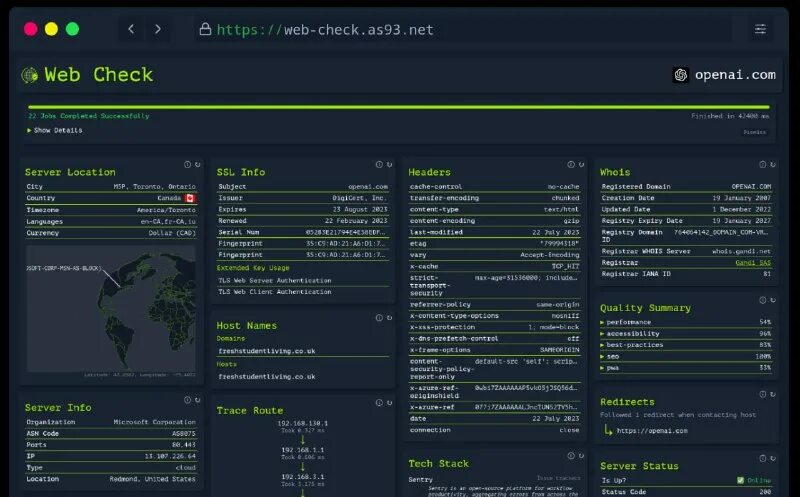
Task: Expand the seo score row
Action: click(686, 356)
